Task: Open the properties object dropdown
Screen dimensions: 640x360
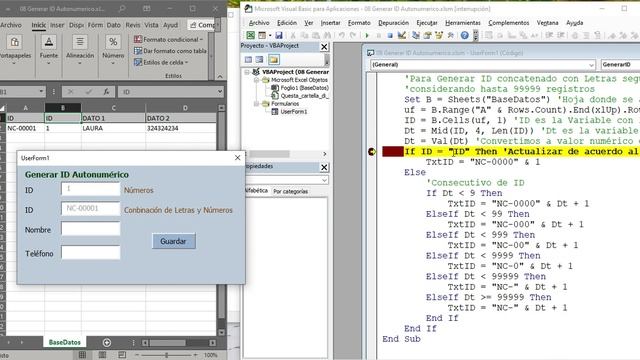Action: (x=324, y=180)
